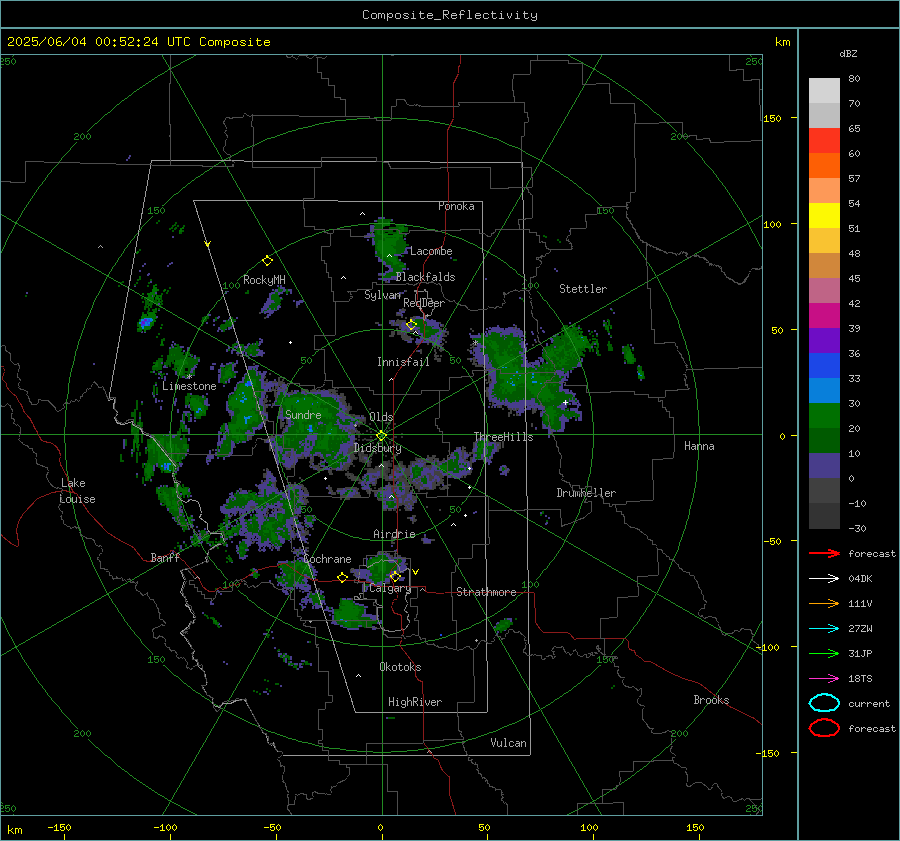Click the 'Calgary' city label
900x841 pixels.
point(390,588)
